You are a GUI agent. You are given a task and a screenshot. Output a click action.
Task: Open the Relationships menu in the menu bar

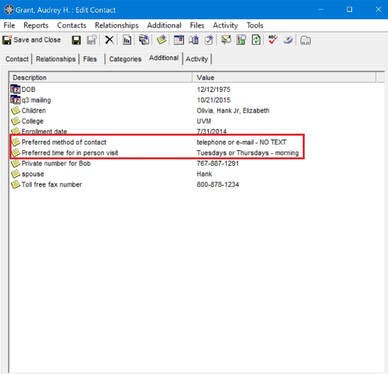click(x=117, y=25)
